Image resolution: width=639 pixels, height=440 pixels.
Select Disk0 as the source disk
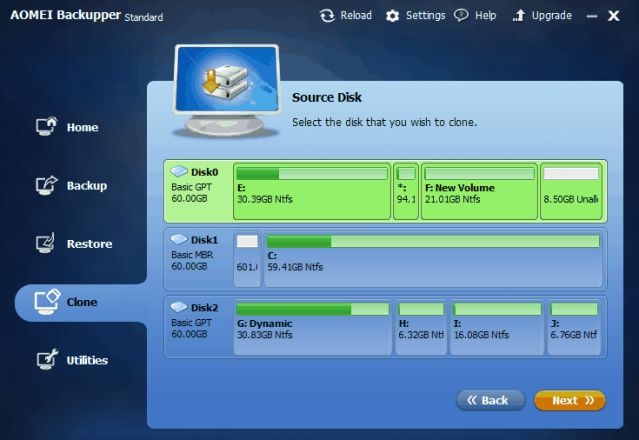click(x=197, y=190)
